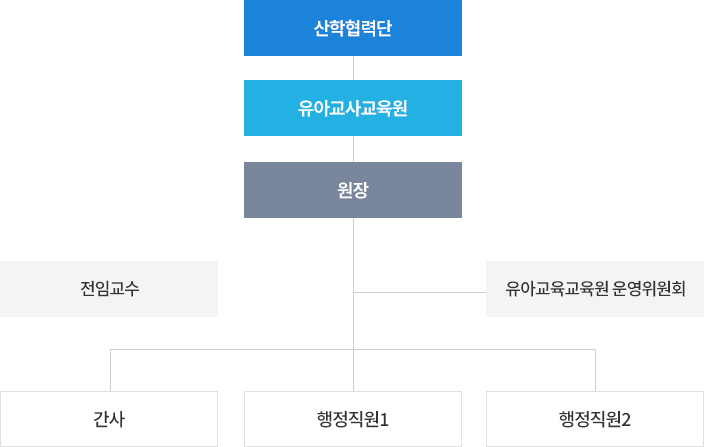The width and height of the screenshot is (704, 447).
Task: Open the 유아교육교육원 운영위원회 box
Action: tap(595, 289)
